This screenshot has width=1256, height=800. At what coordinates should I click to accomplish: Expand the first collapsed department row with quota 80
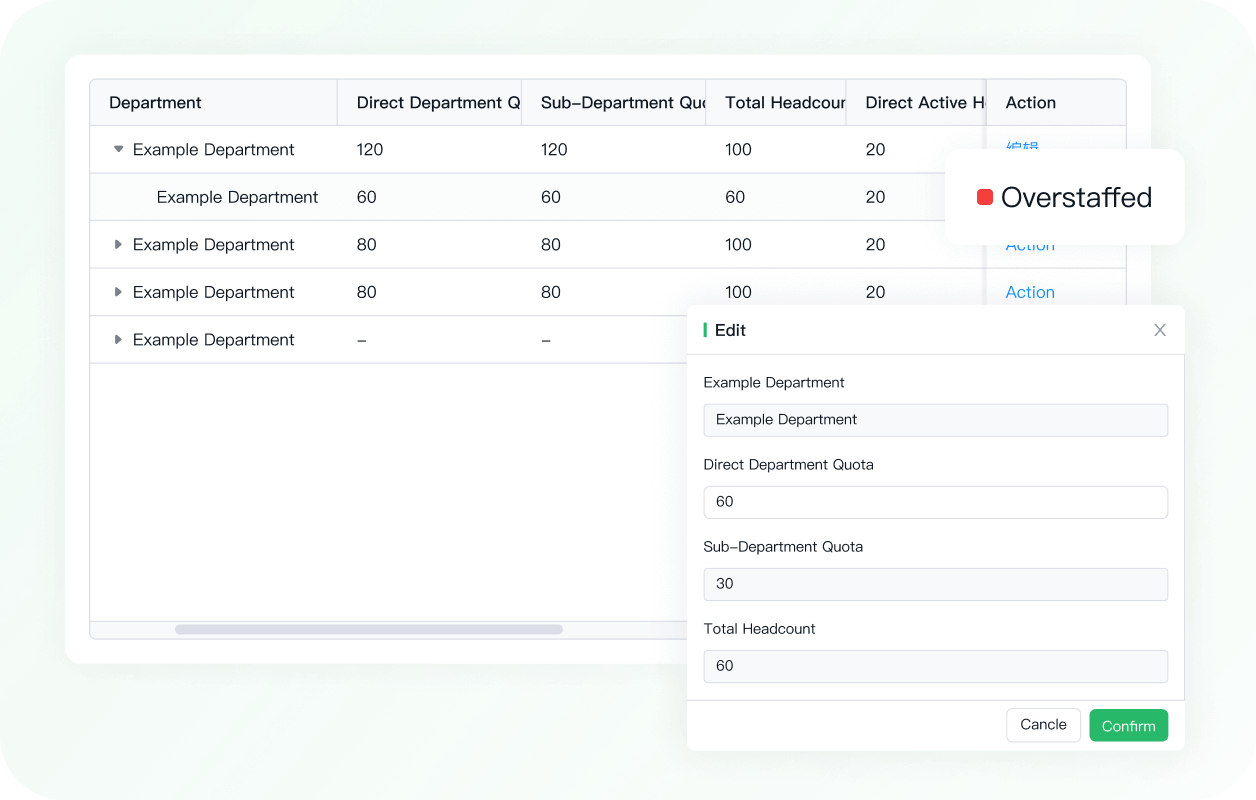coord(119,245)
